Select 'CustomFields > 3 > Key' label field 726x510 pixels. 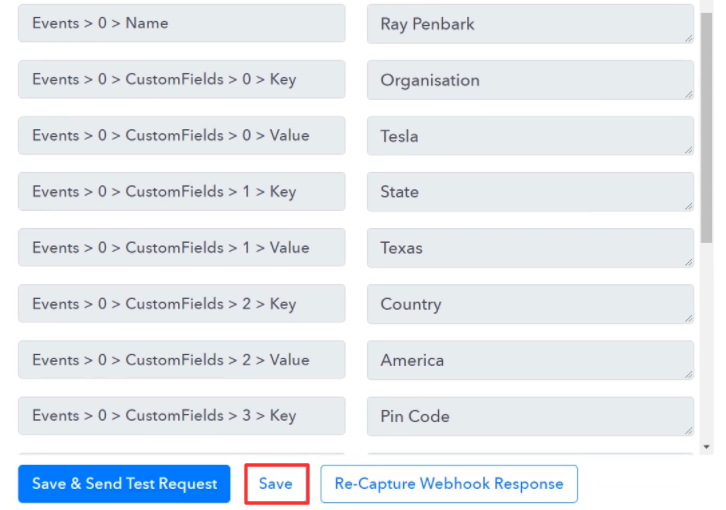point(182,416)
